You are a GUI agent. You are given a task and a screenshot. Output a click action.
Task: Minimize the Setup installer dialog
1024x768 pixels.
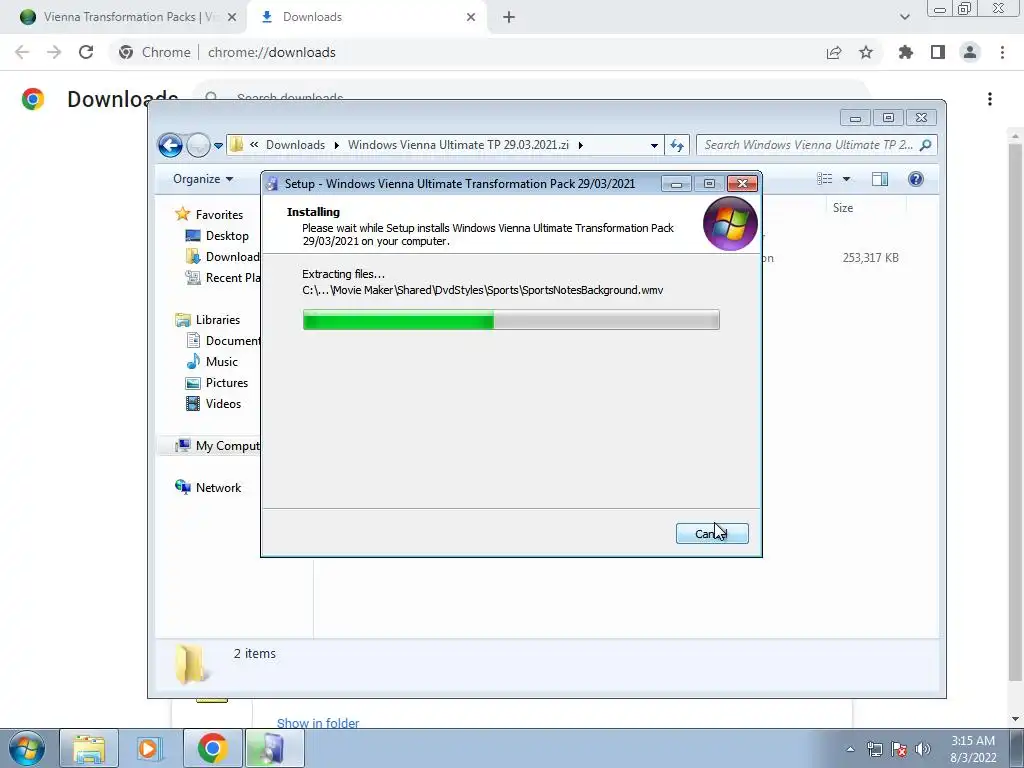pyautogui.click(x=676, y=184)
